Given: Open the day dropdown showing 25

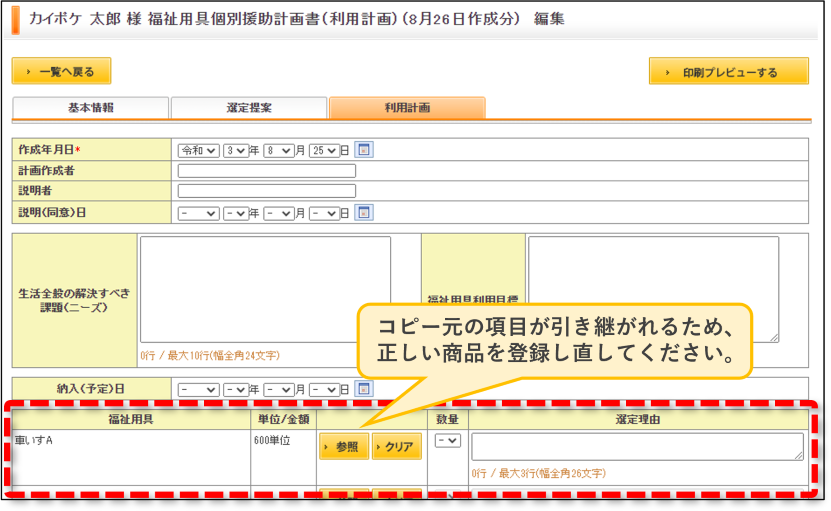Looking at the screenshot, I should tap(324, 151).
